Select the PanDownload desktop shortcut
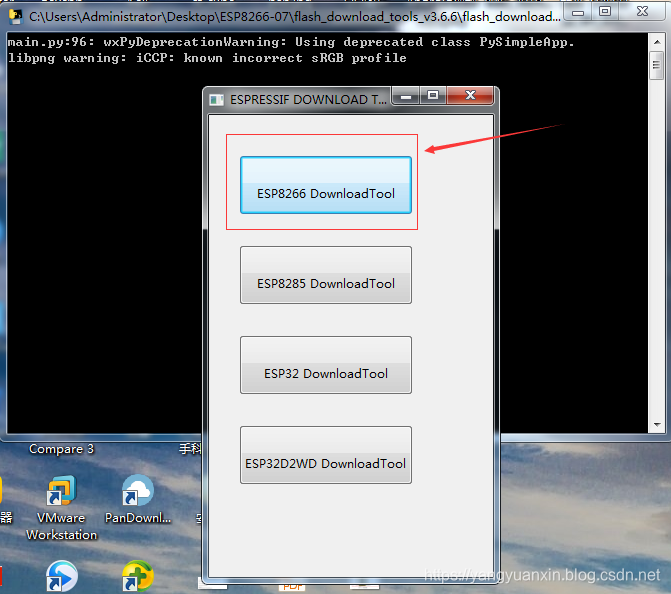The image size is (671, 594). pos(138,499)
